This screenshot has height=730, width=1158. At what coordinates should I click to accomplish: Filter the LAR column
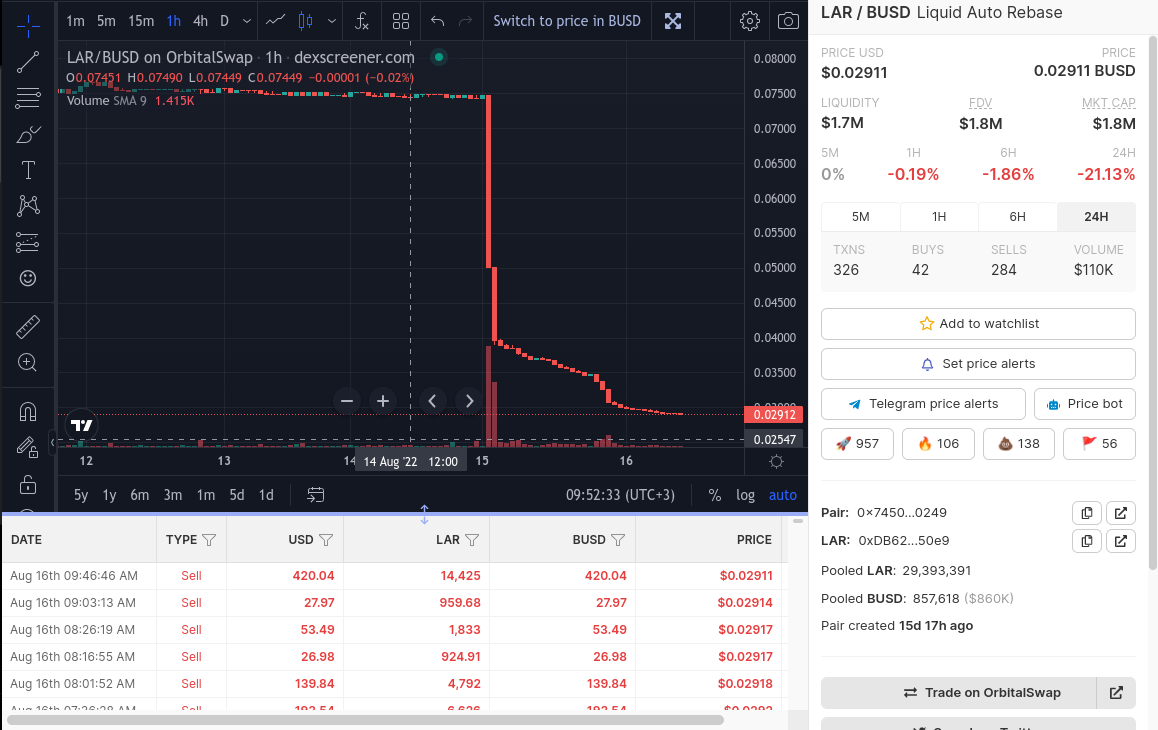[x=472, y=540]
